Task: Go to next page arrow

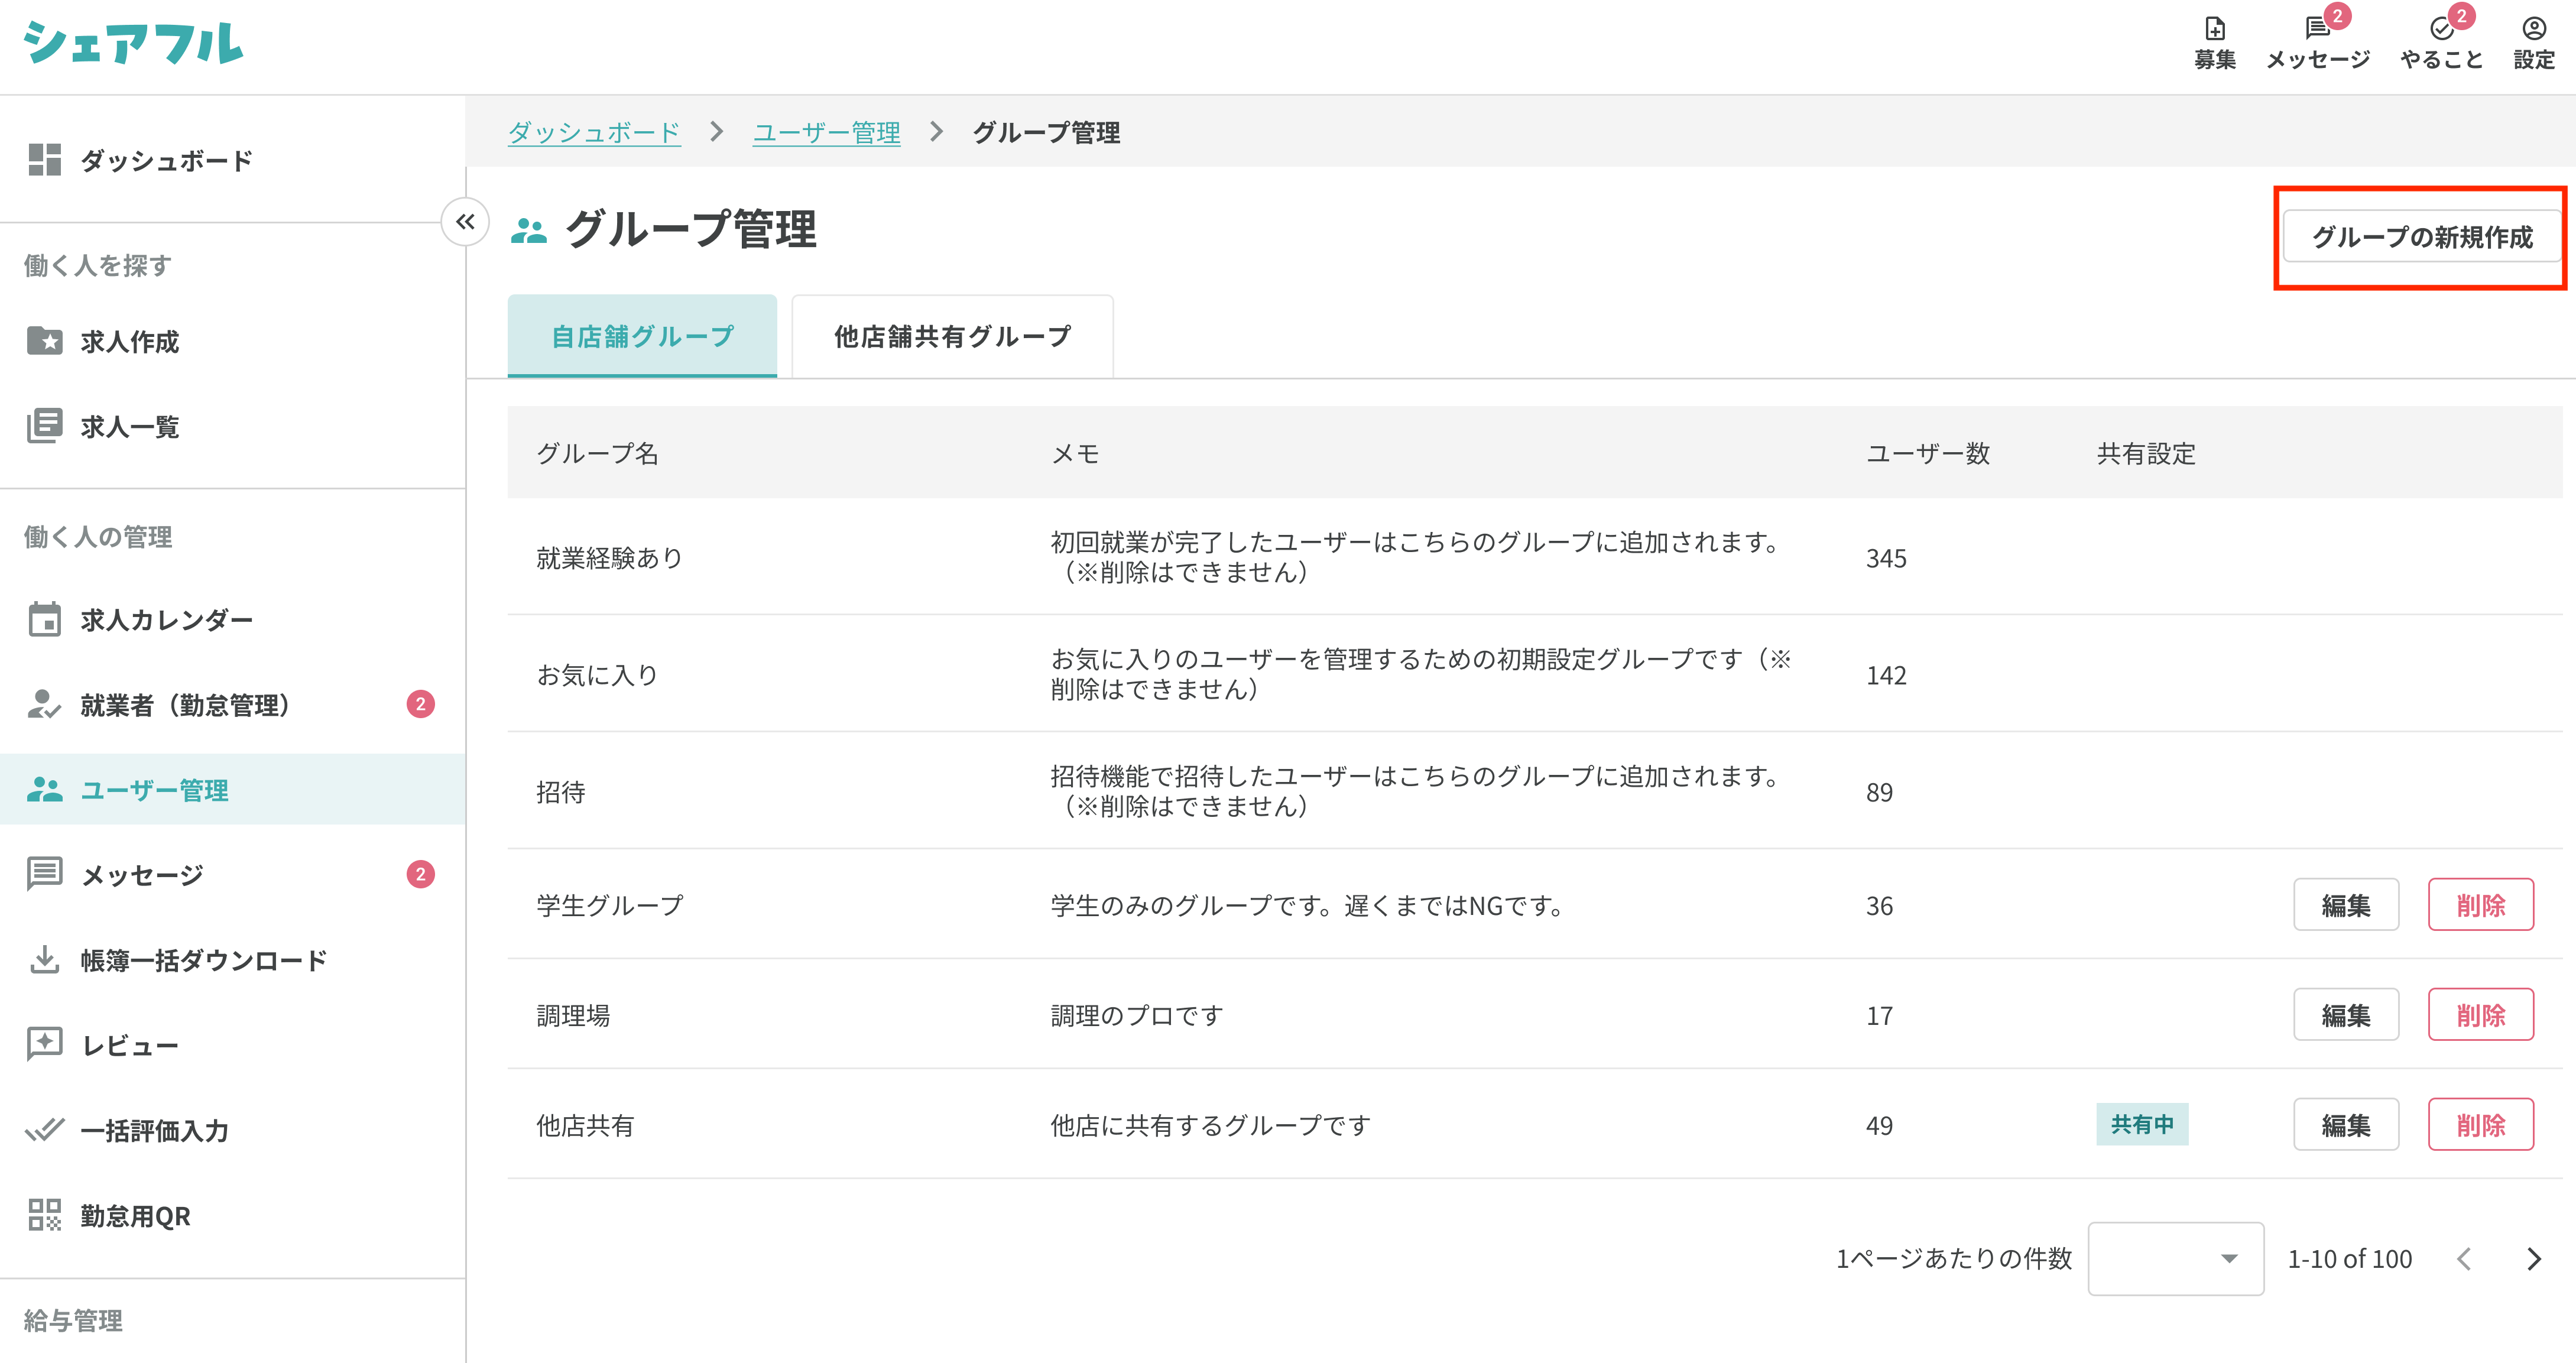Action: pyautogui.click(x=2533, y=1258)
